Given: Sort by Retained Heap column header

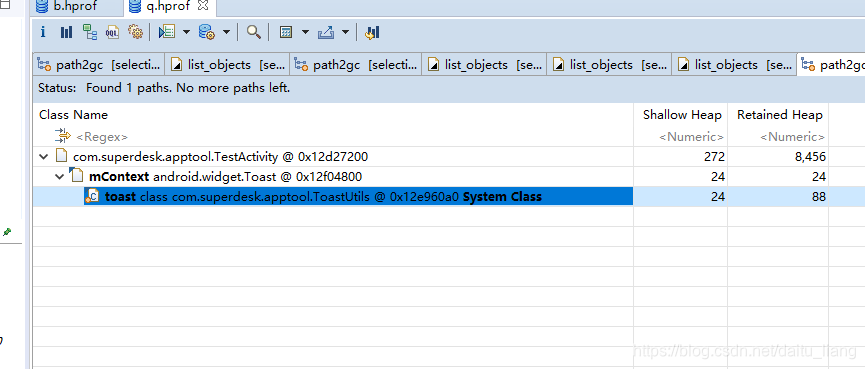Looking at the screenshot, I should 779,115.
